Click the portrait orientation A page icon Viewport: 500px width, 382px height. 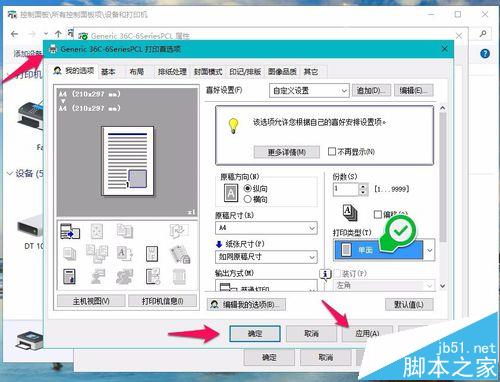(231, 193)
